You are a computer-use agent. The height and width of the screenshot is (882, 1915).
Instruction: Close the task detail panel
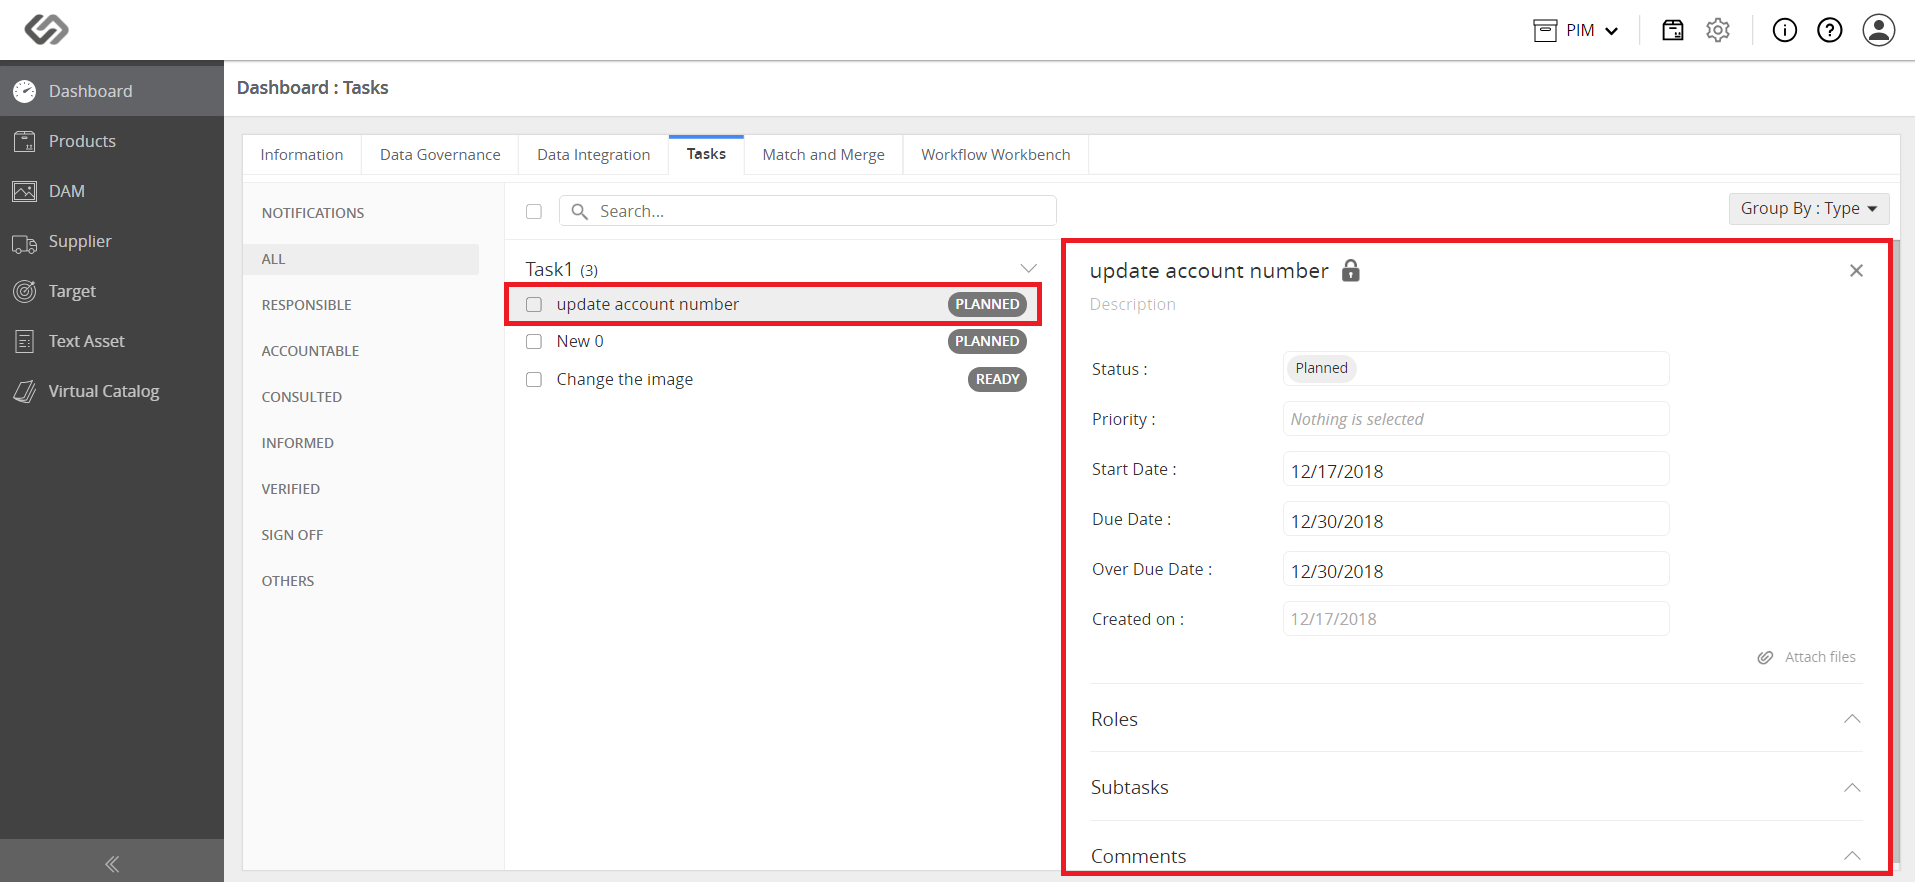coord(1856,270)
